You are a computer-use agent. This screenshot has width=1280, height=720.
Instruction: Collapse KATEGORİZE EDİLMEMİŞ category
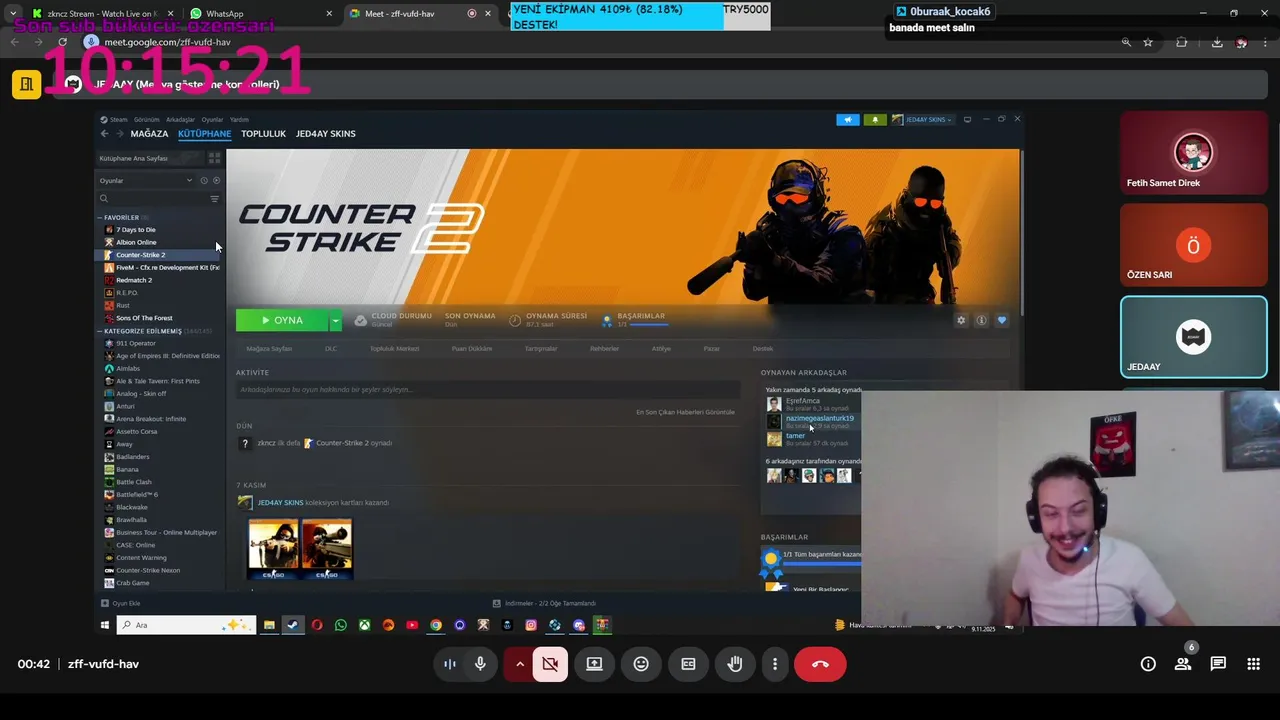(x=100, y=331)
